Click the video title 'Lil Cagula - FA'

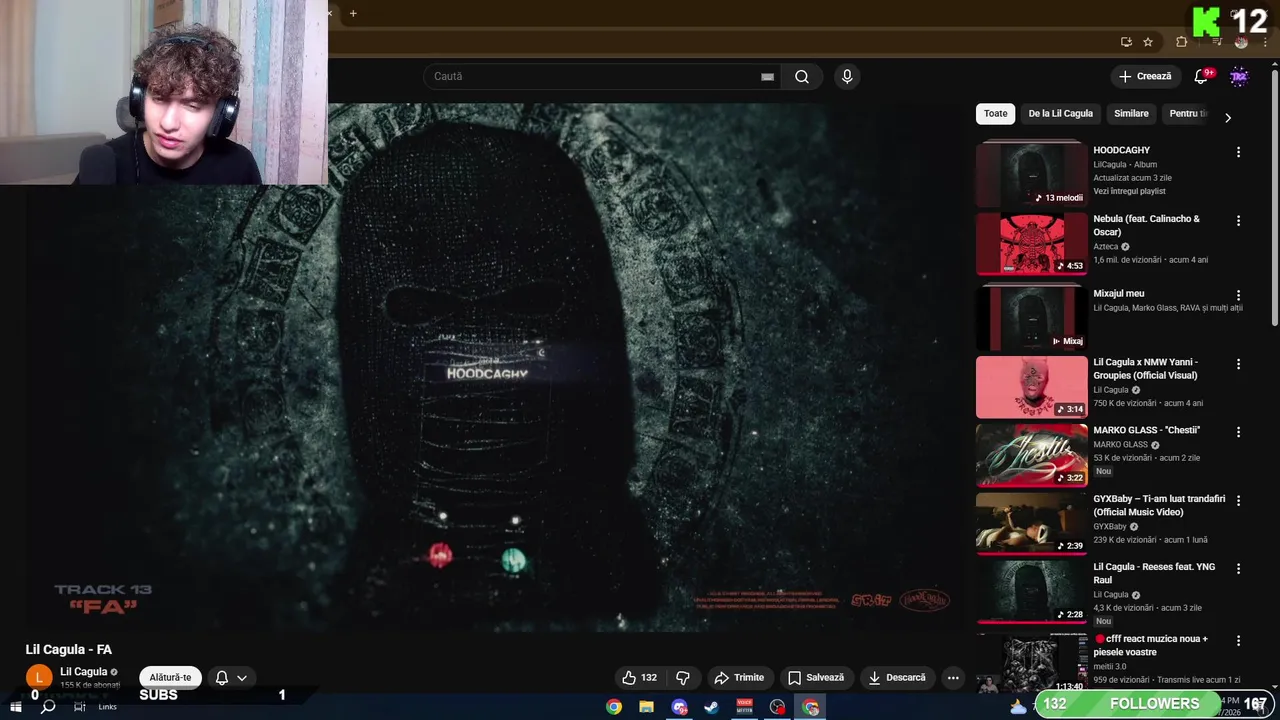68,650
